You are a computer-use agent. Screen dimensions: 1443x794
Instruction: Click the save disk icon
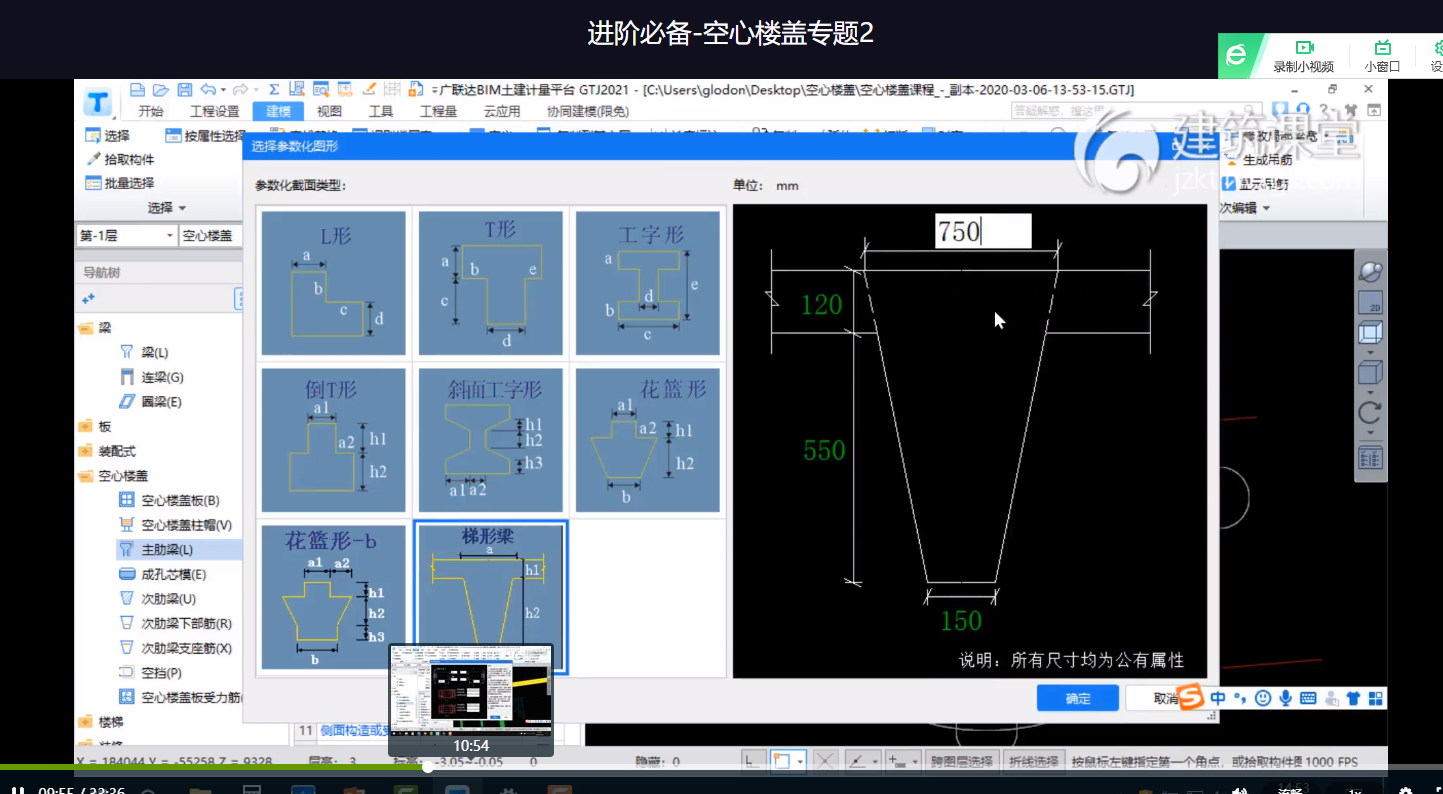pyautogui.click(x=184, y=89)
